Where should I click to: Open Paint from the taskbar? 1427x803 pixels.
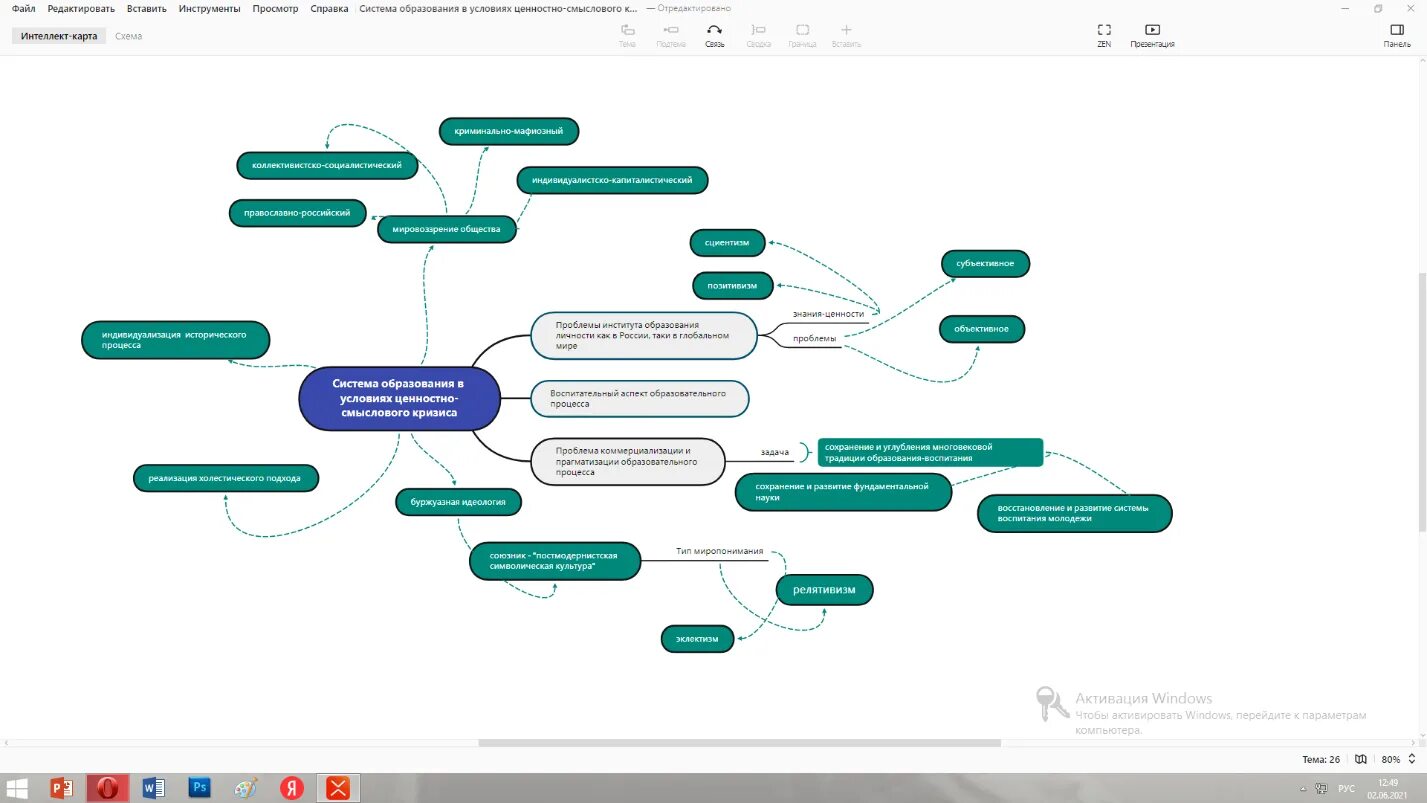pos(245,788)
